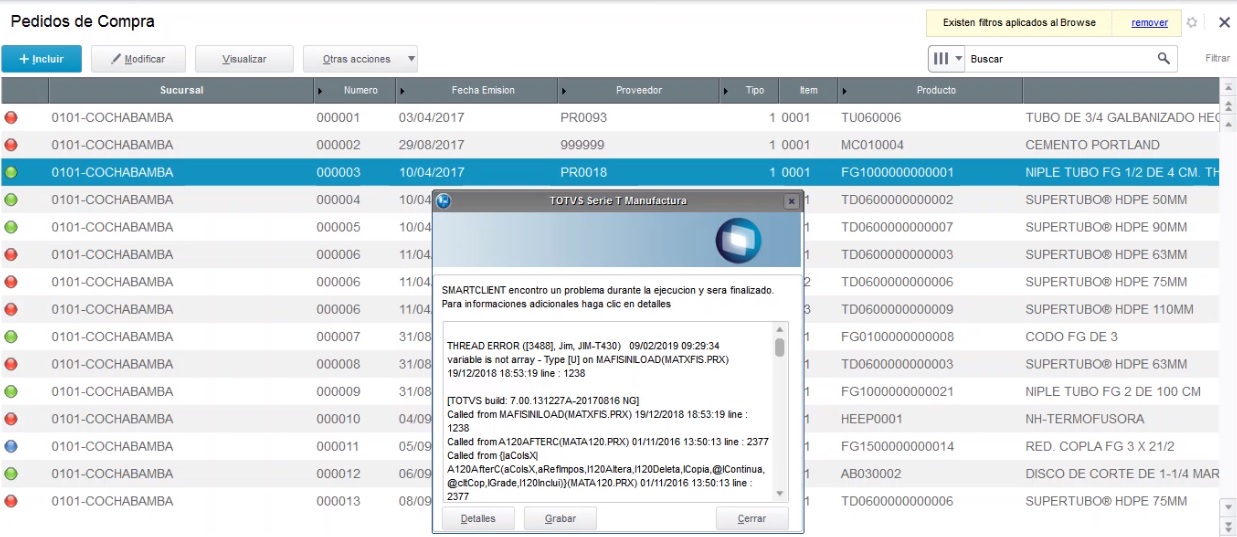Close the TOTVS error dialog with X
1237x537 pixels.
point(791,201)
